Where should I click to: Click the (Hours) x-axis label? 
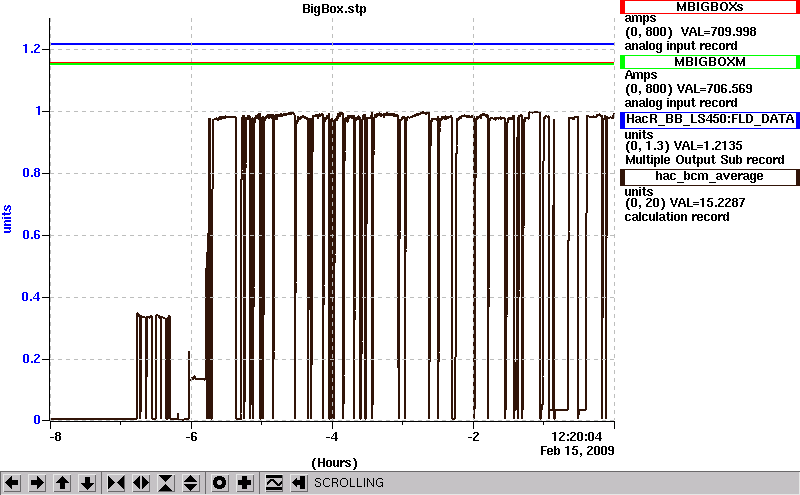pyautogui.click(x=334, y=463)
